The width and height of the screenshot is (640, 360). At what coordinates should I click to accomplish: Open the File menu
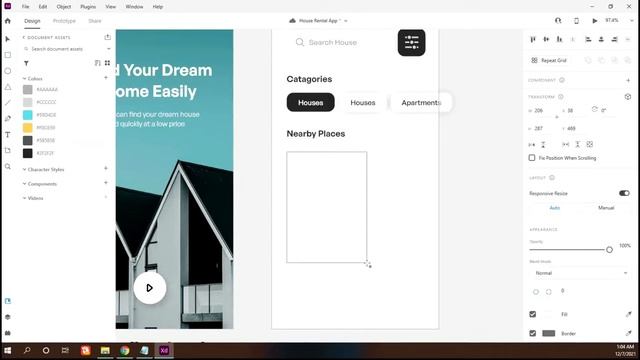point(25,7)
